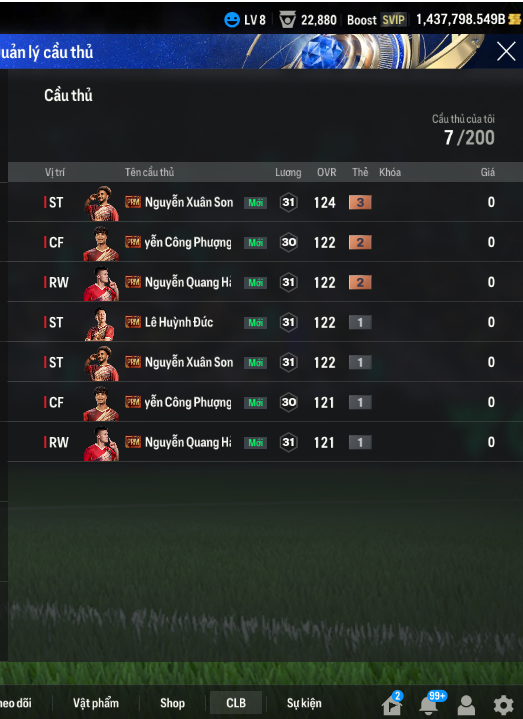Close the player management panel
Screen dimensions: 523x719
click(x=506, y=51)
